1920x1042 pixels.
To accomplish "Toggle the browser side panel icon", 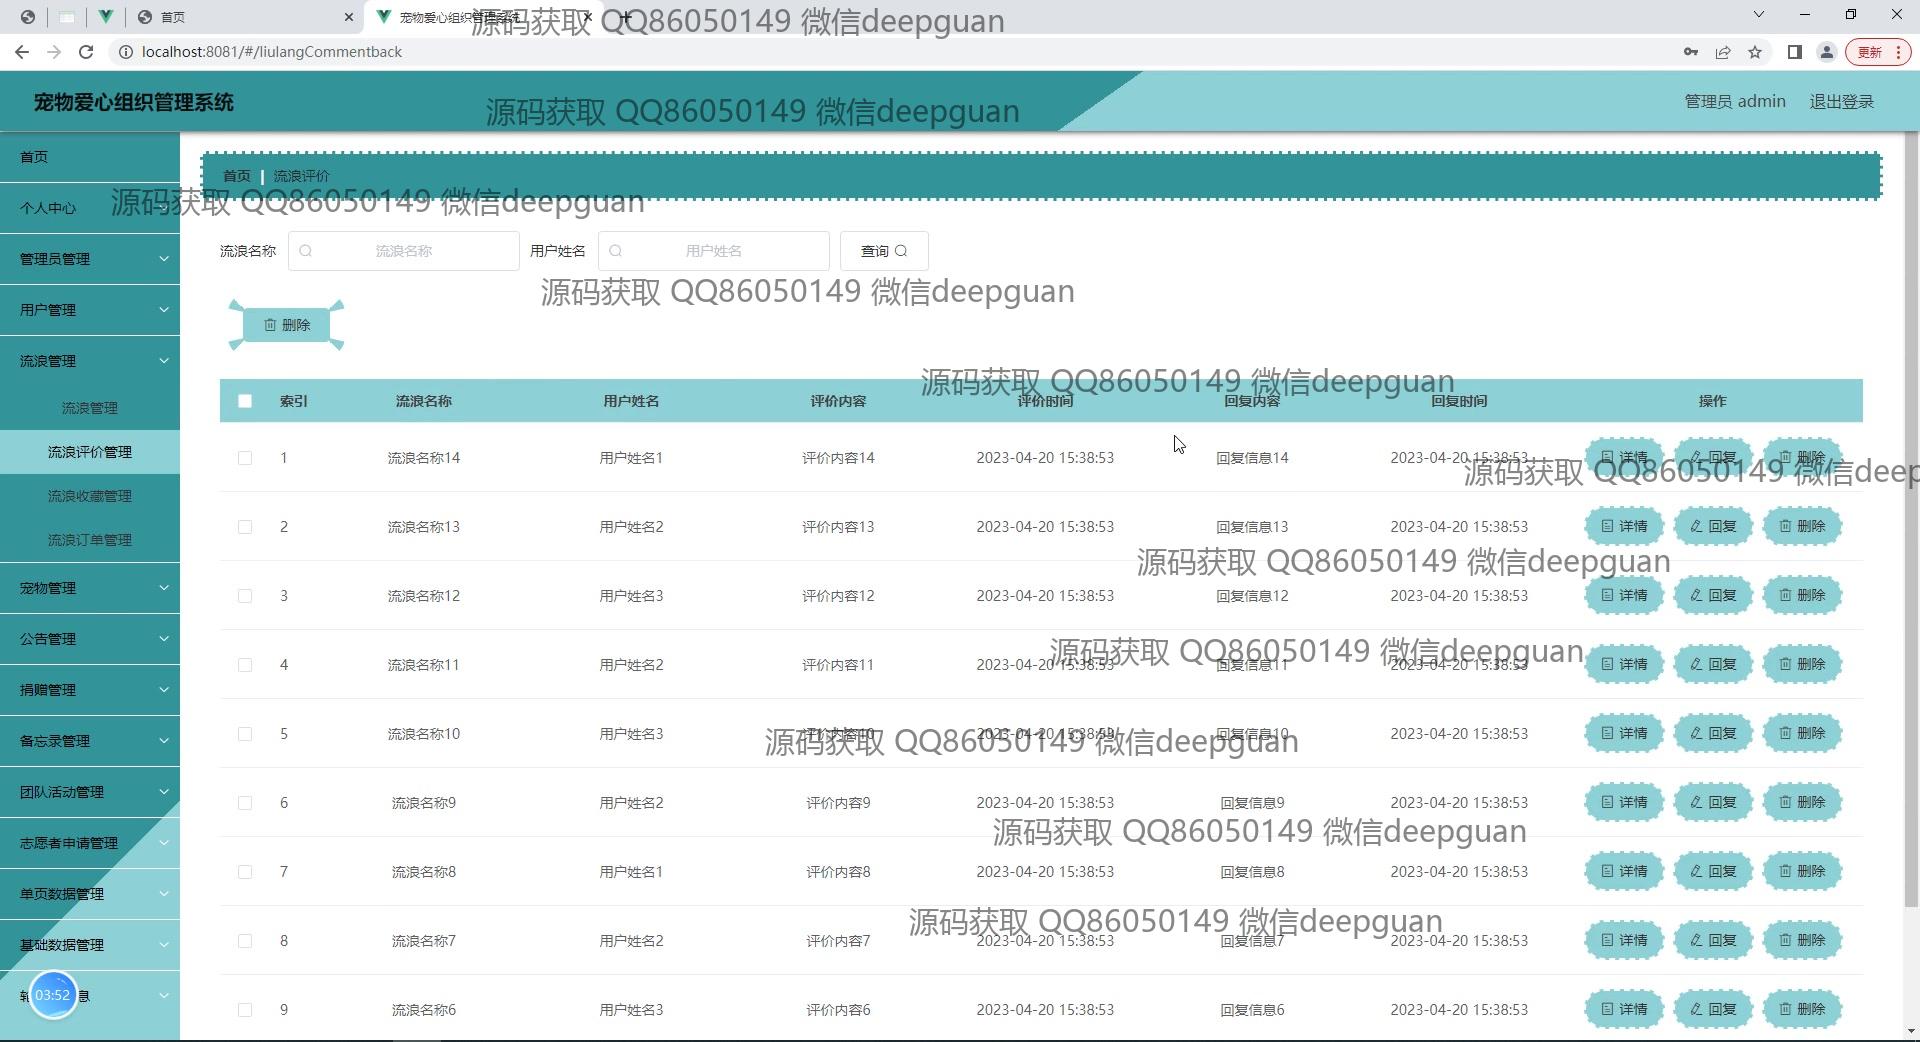I will click(1795, 52).
